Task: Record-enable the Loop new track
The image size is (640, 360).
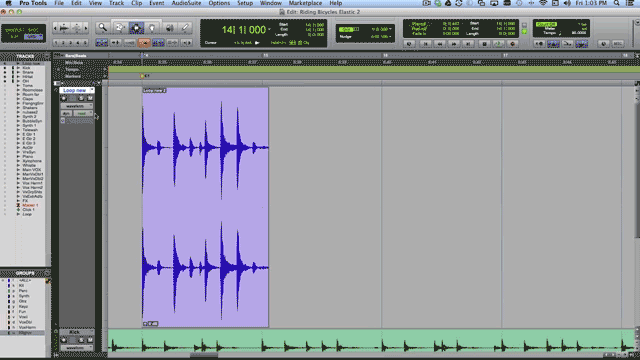Action: point(64,98)
